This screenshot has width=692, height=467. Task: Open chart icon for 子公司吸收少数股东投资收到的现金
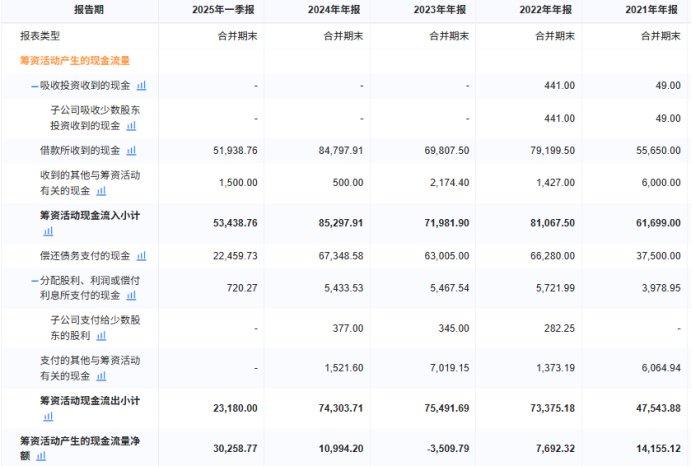131,126
